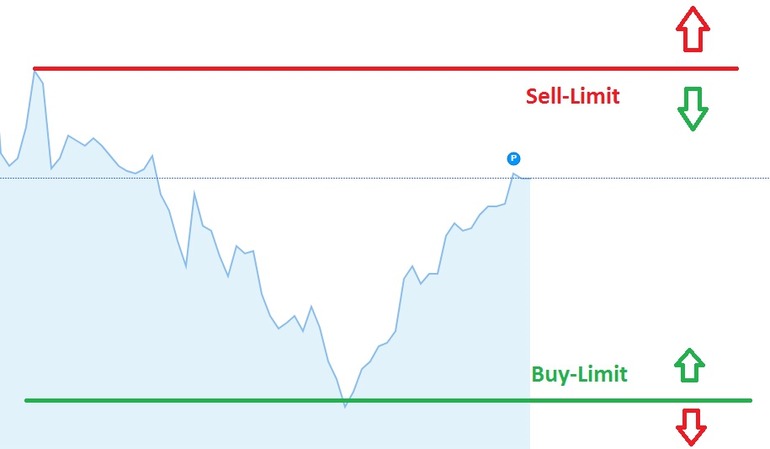Viewport: 770px width, 449px height.
Task: Click the right end of the red Sell-Limit line
Action: point(736,68)
